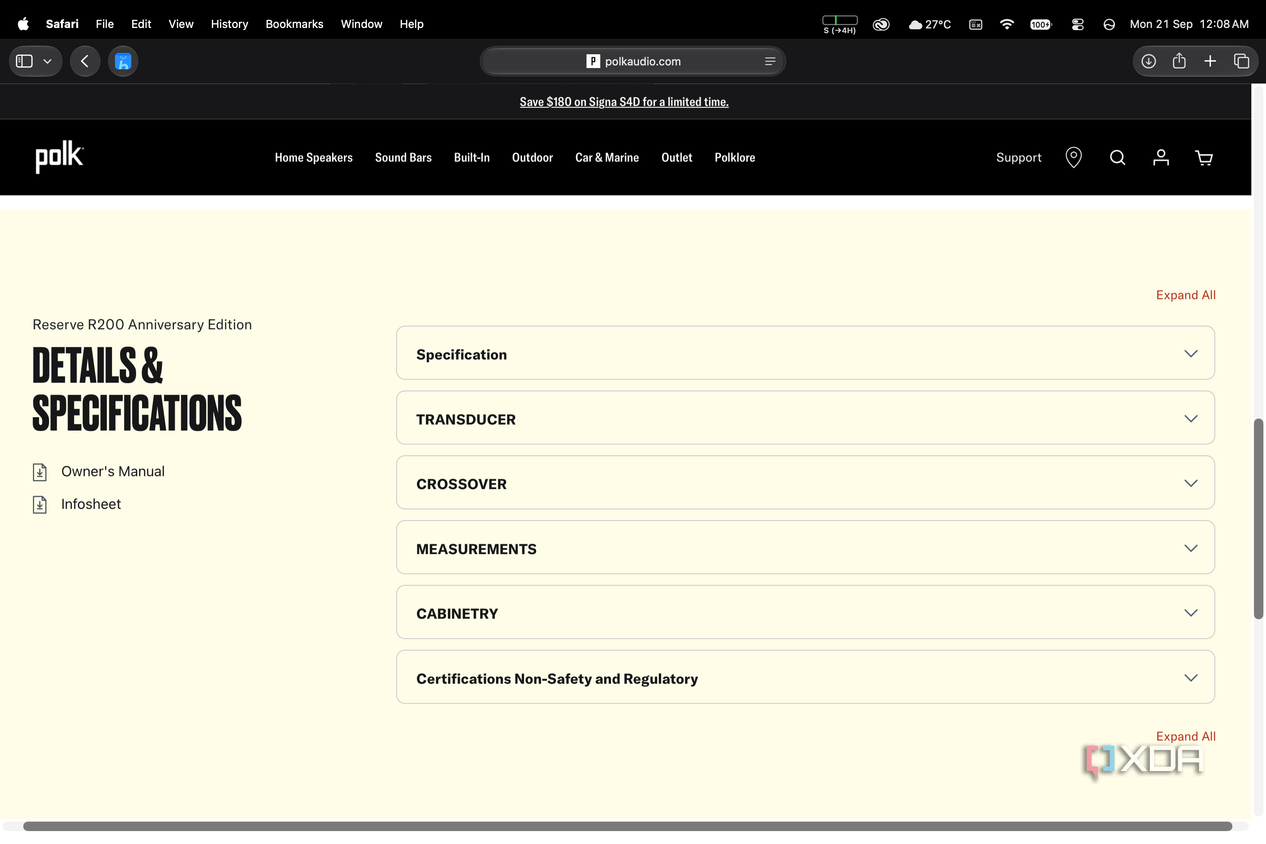Click the polkaudio.com address field

[x=633, y=61]
